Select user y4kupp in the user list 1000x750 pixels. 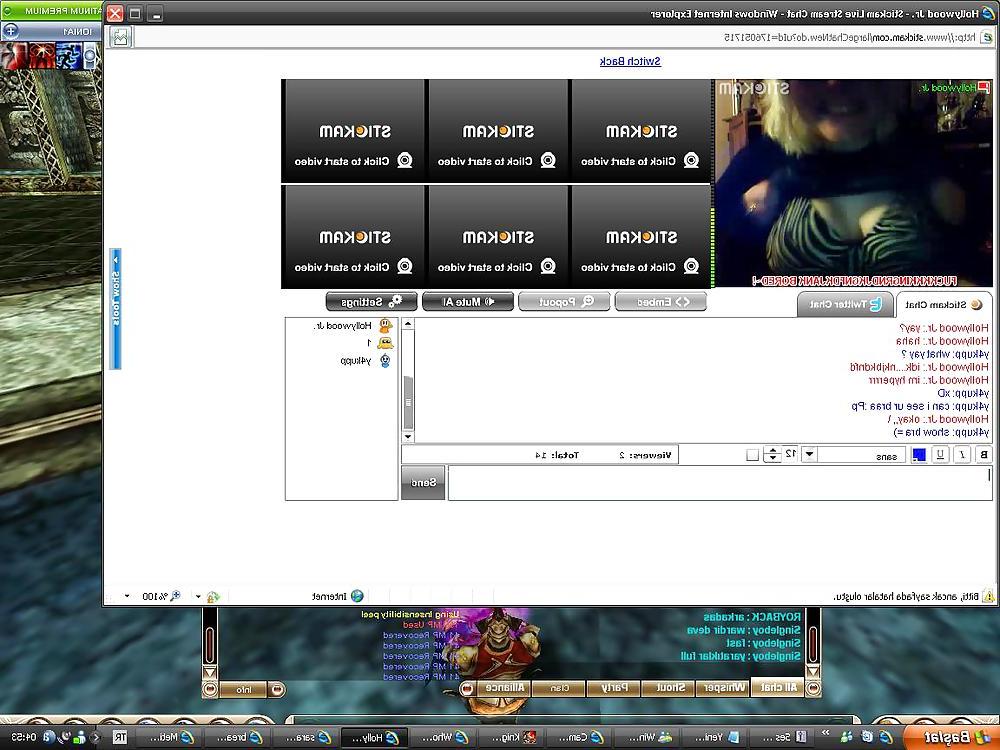pos(366,360)
